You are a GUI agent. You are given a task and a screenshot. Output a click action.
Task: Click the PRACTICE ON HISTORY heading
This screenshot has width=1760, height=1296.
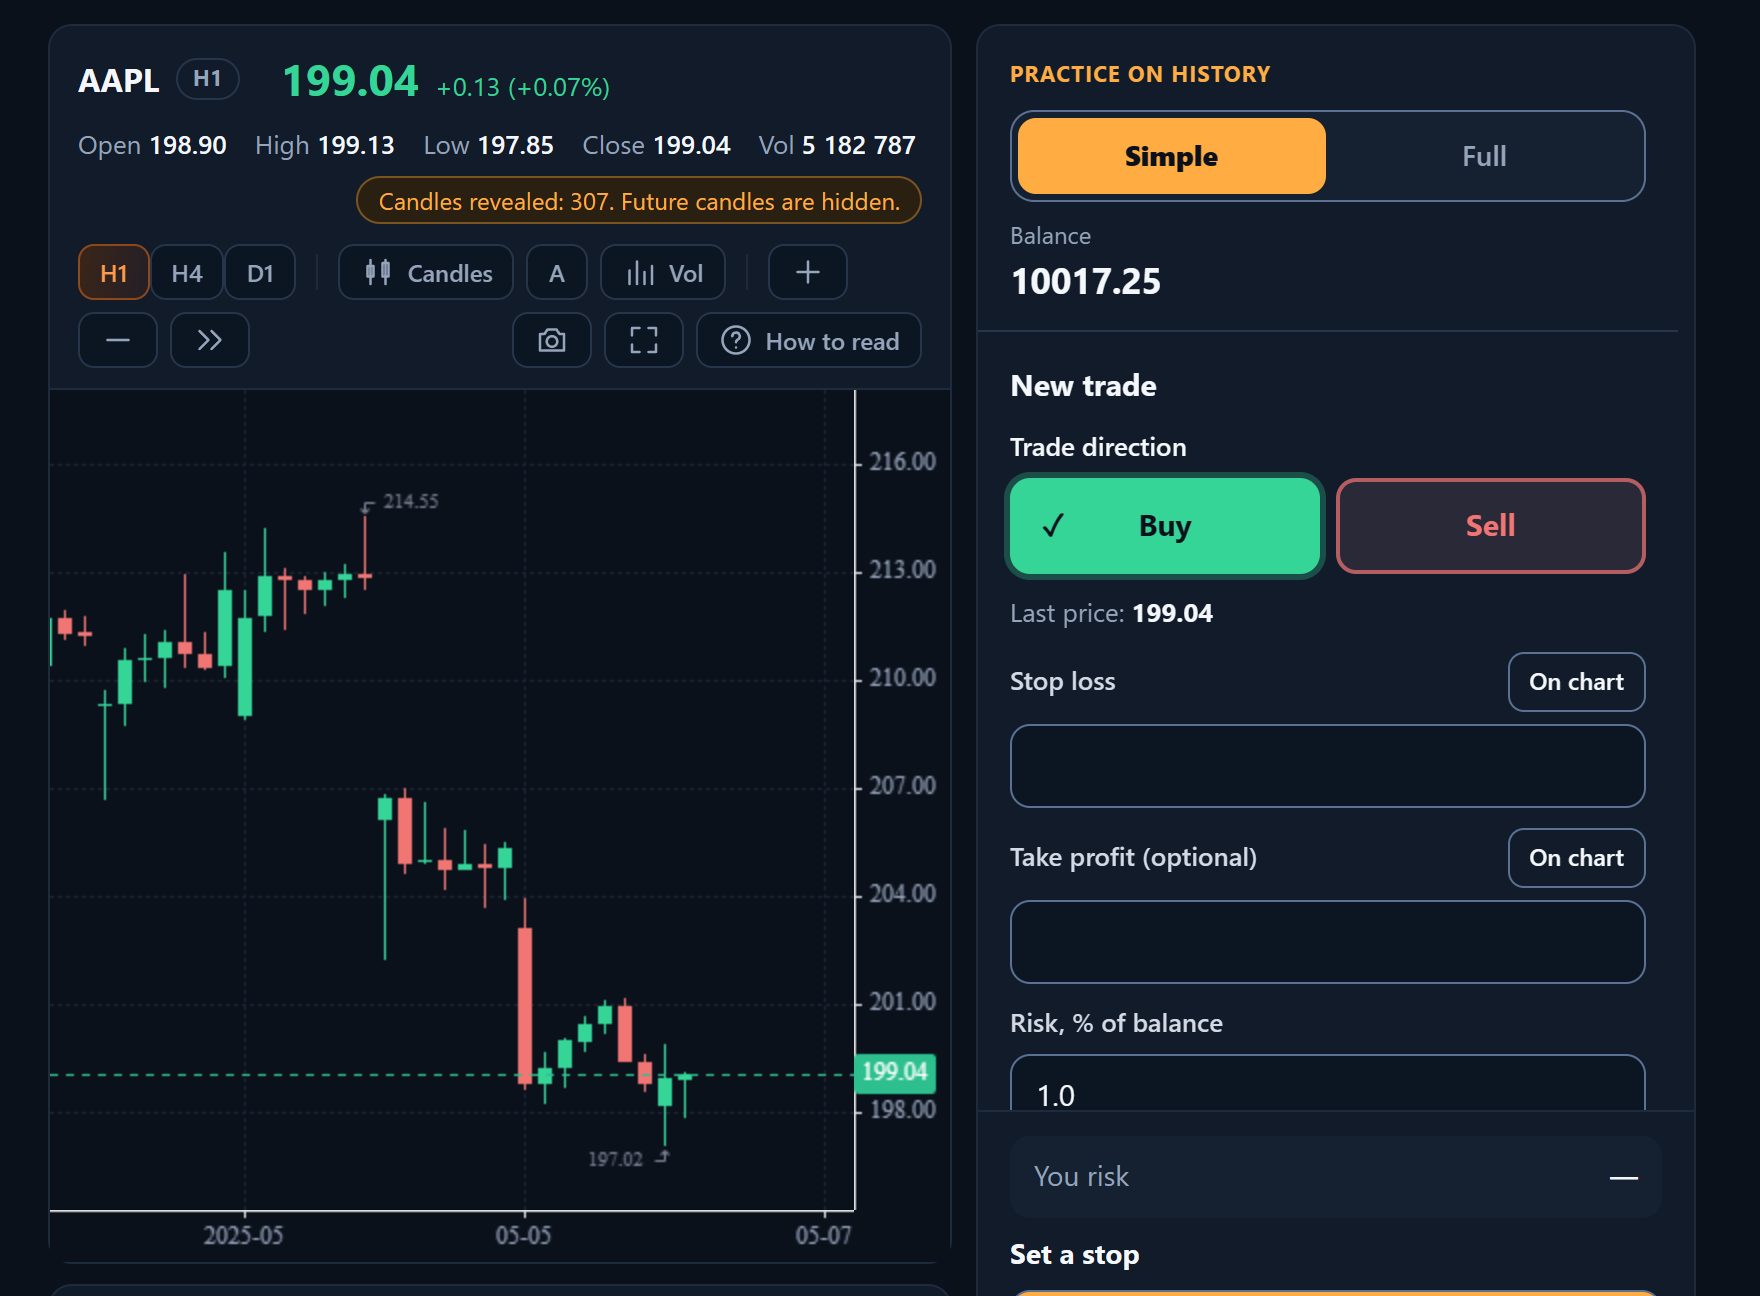point(1140,74)
